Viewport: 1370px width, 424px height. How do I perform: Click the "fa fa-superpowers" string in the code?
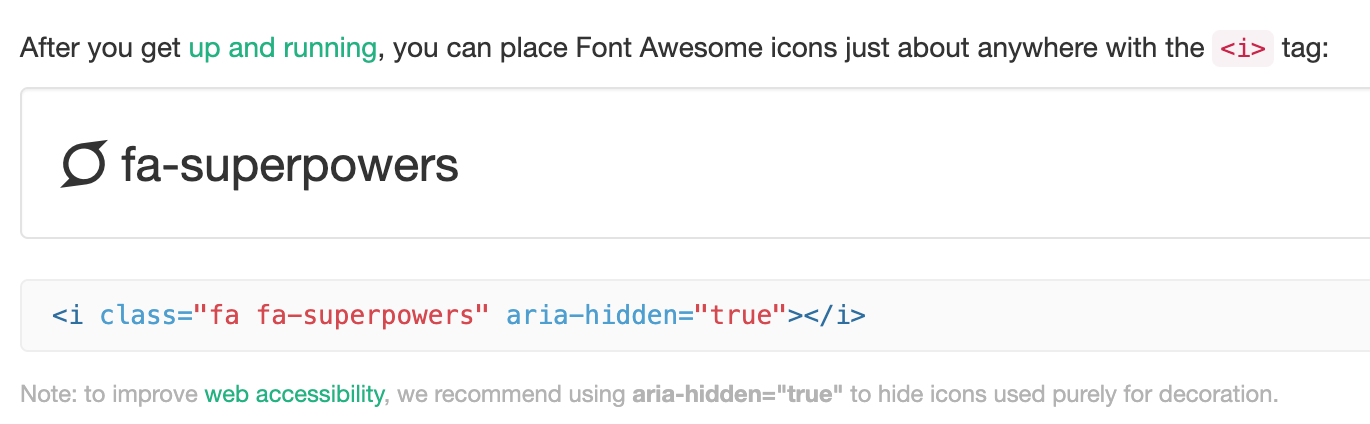341,316
